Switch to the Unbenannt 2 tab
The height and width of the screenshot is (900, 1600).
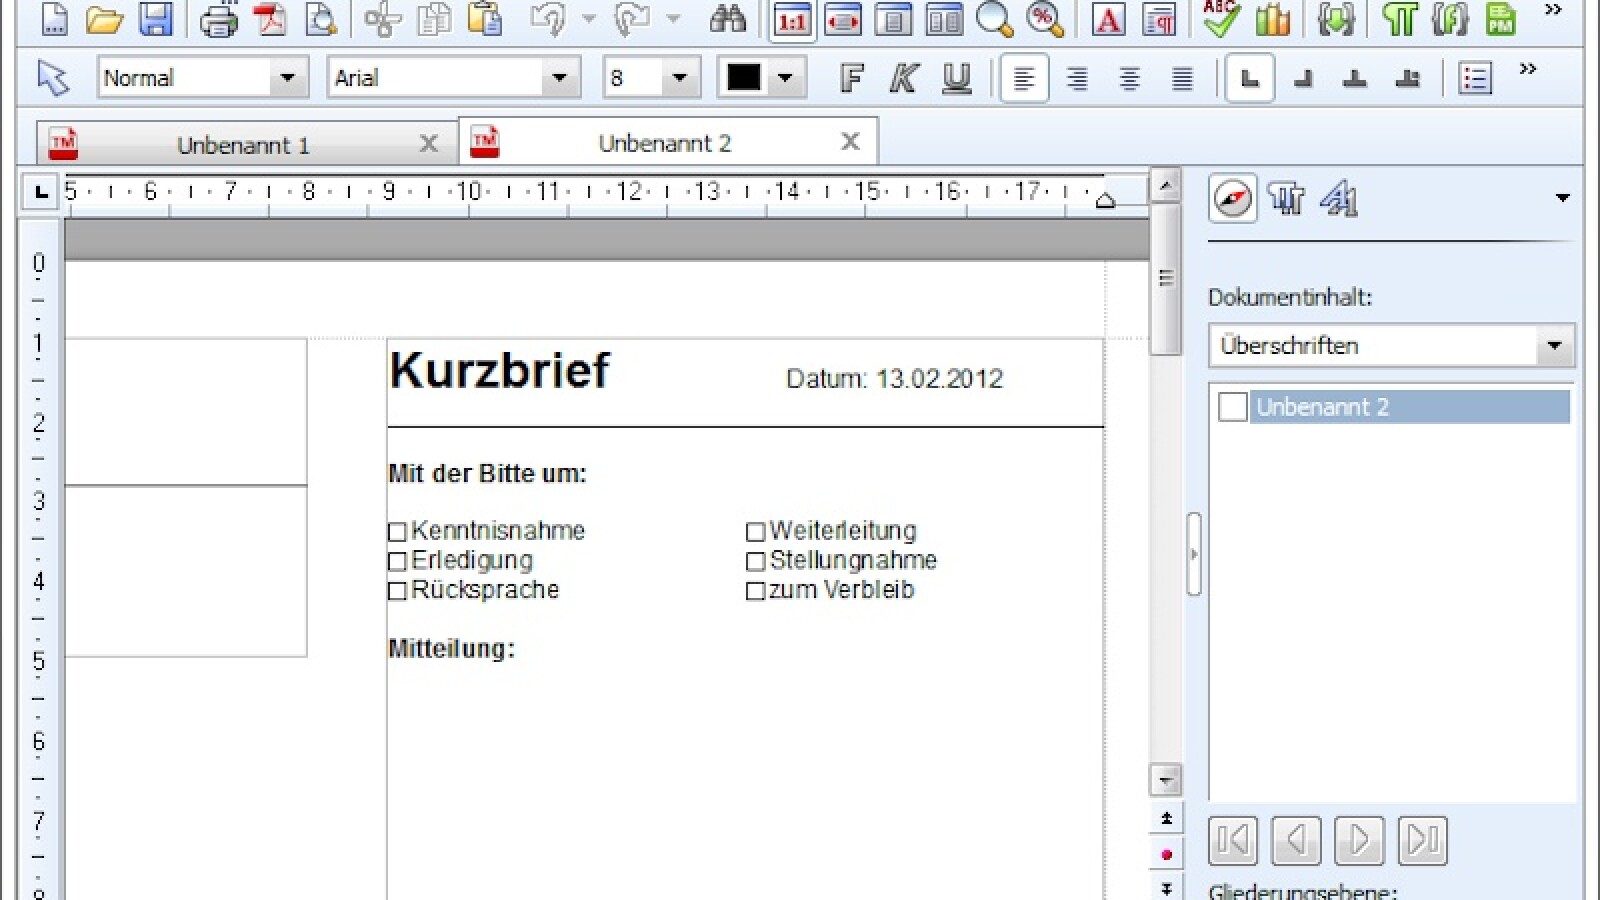tap(665, 141)
